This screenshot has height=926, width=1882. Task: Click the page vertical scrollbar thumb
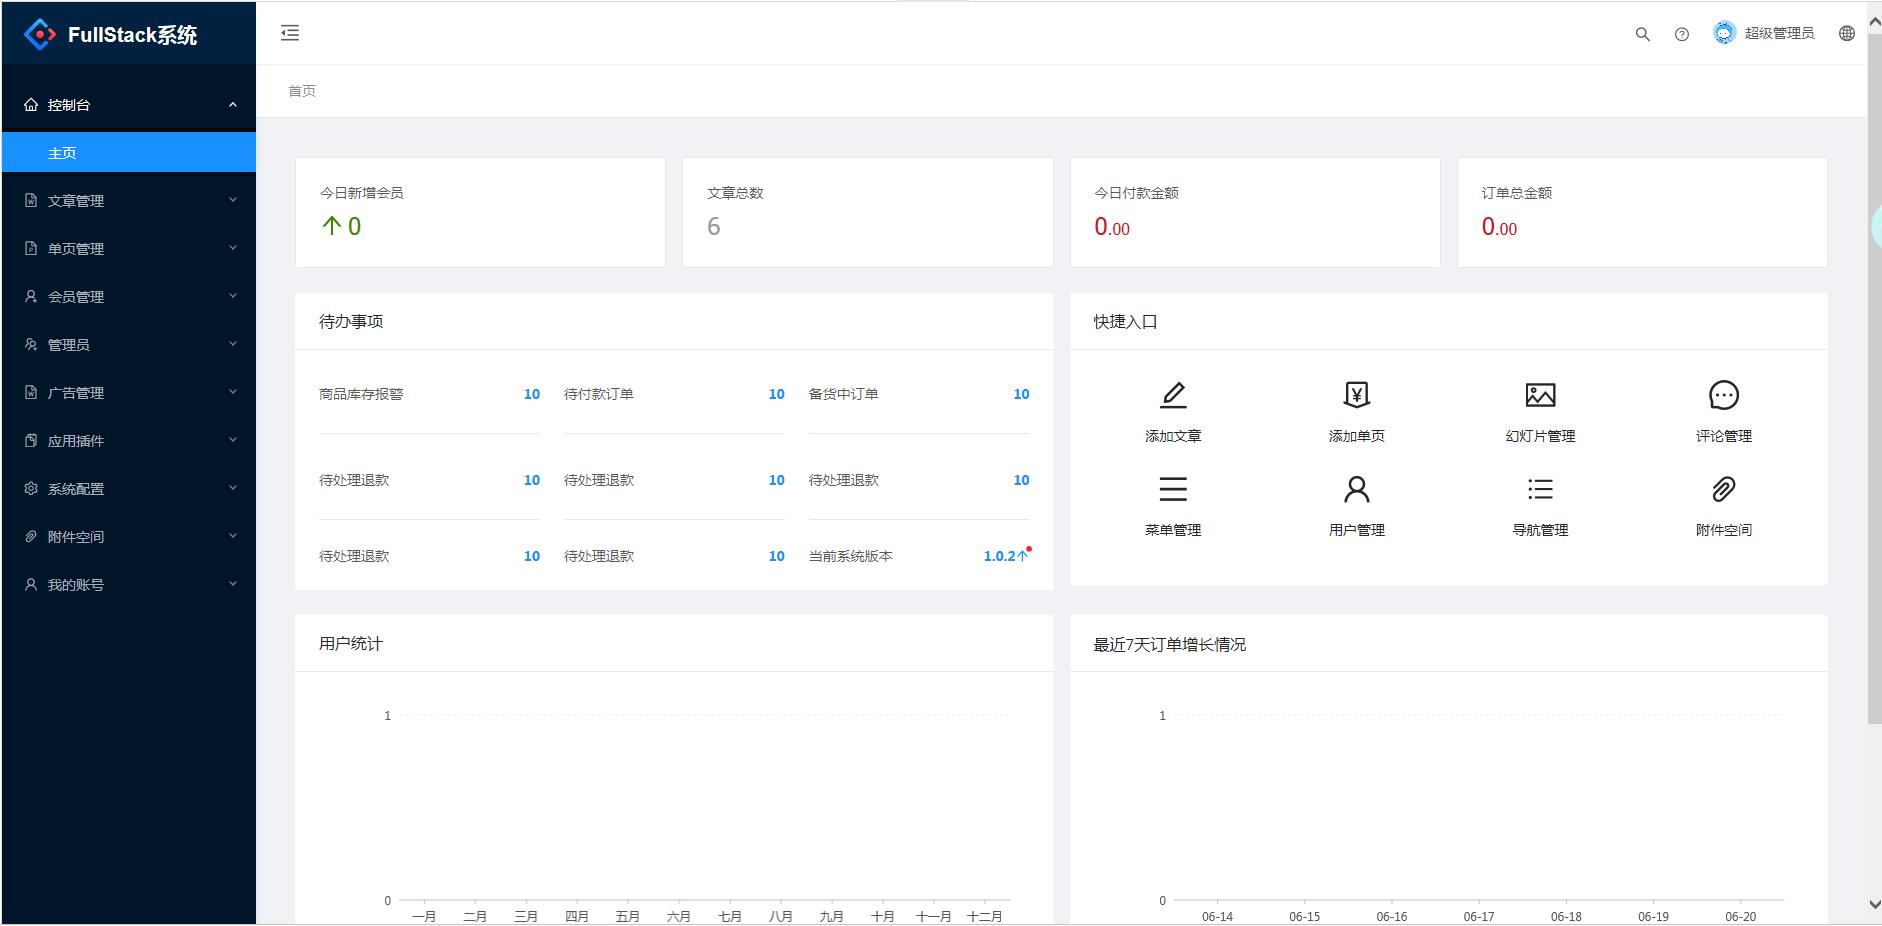(1874, 380)
